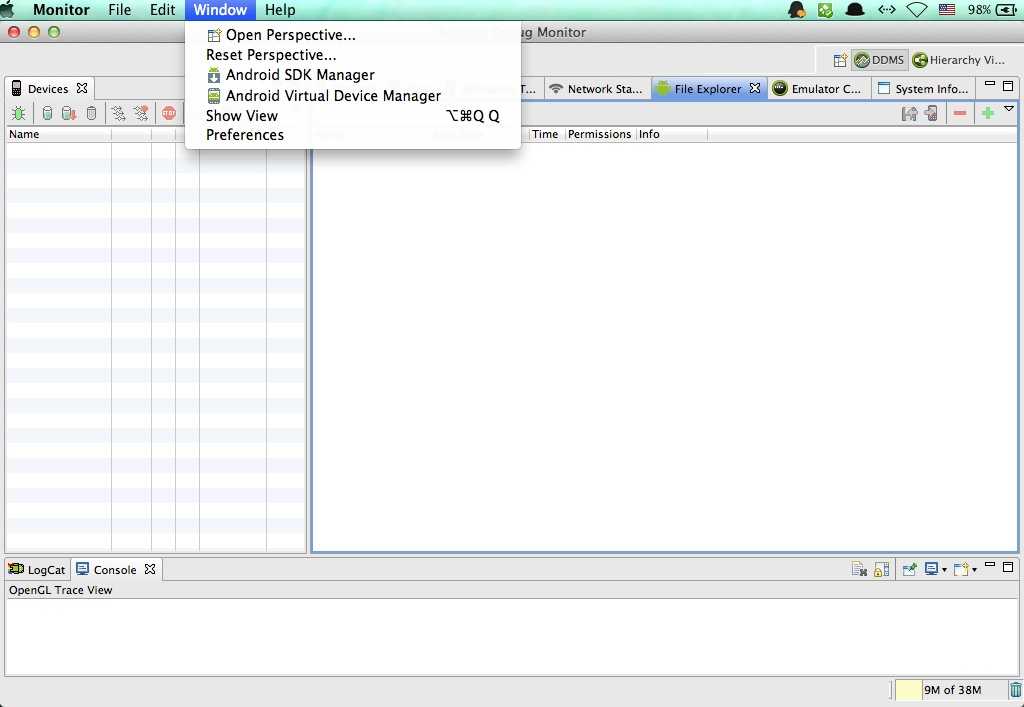Close the Console tab

150,569
